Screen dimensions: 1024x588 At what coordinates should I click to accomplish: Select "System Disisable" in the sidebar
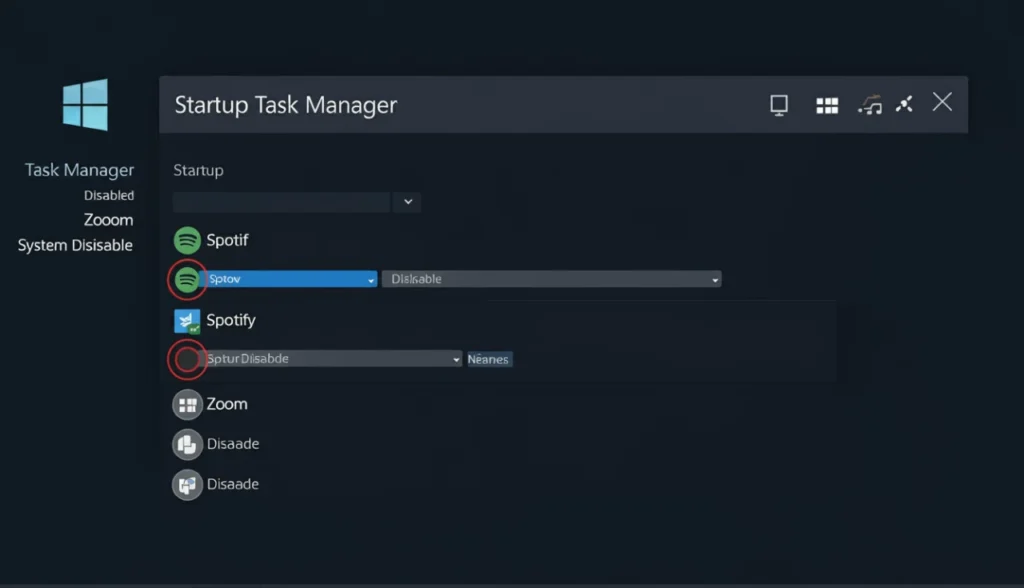75,246
